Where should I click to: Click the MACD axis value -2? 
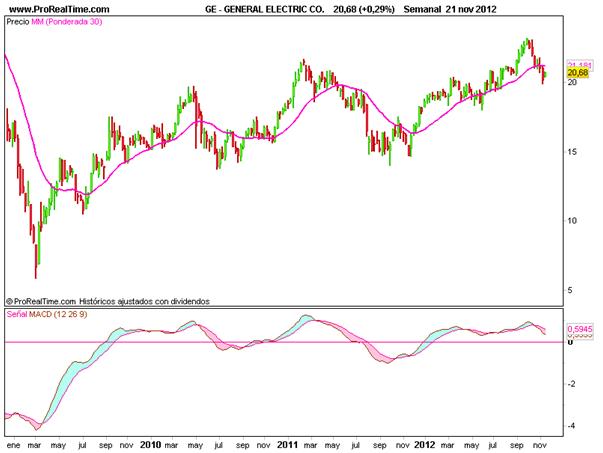(x=571, y=384)
